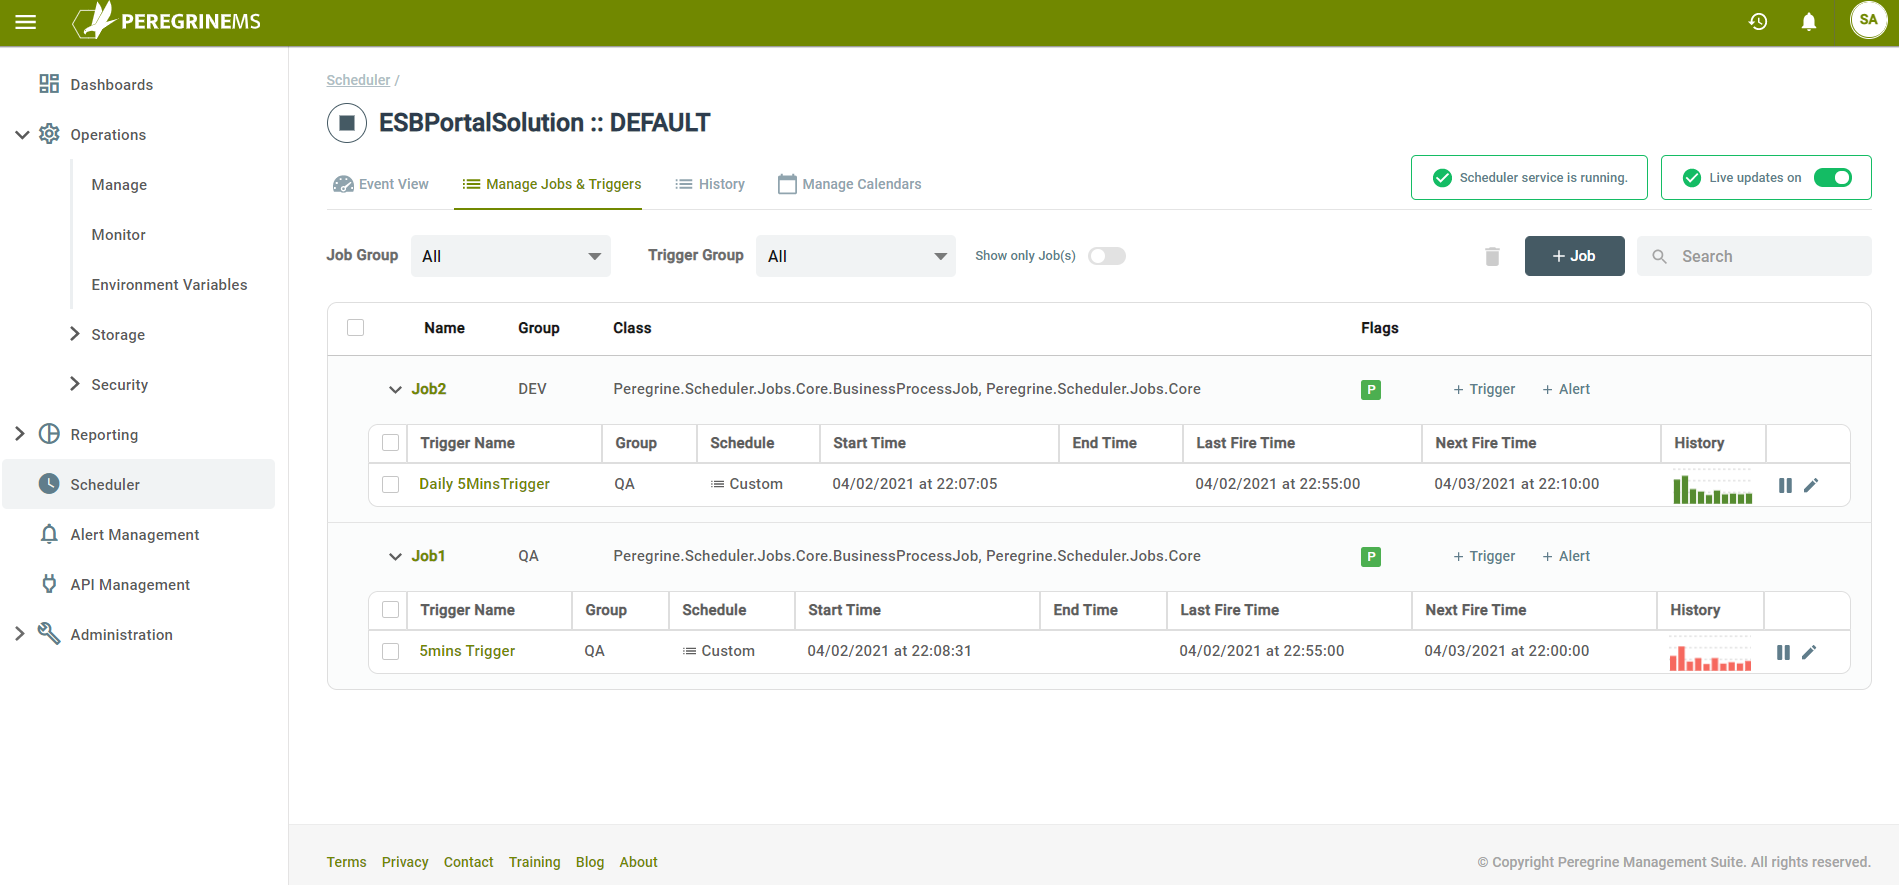This screenshot has height=885, width=1899.
Task: View history chart for 5mins Trigger
Action: [1710, 654]
